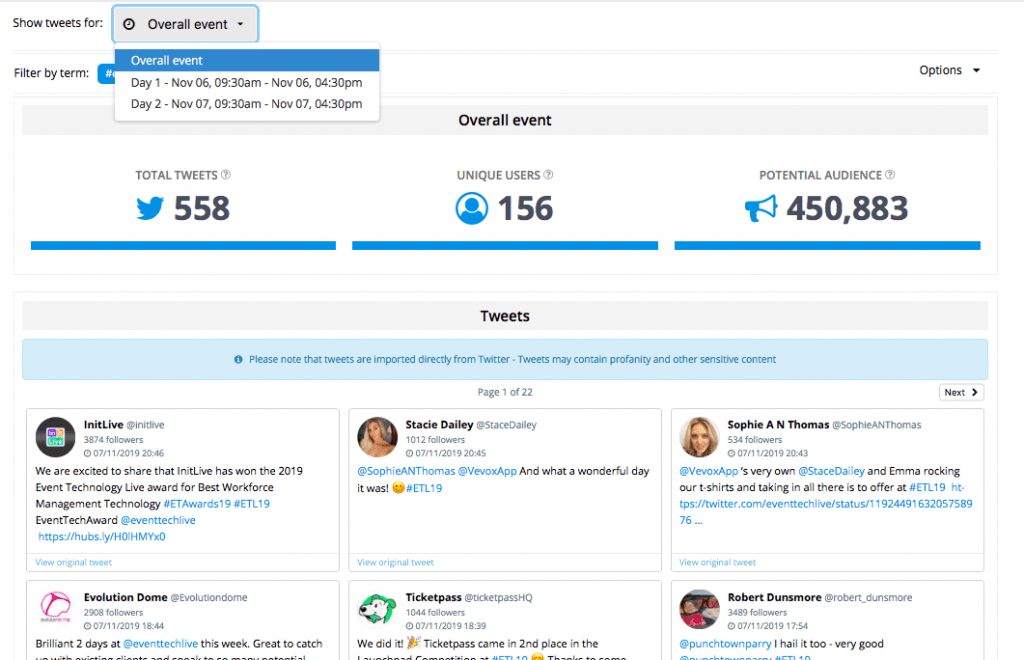Viewport: 1024px width, 660px height.
Task: Click the unique users person icon
Action: click(472, 208)
